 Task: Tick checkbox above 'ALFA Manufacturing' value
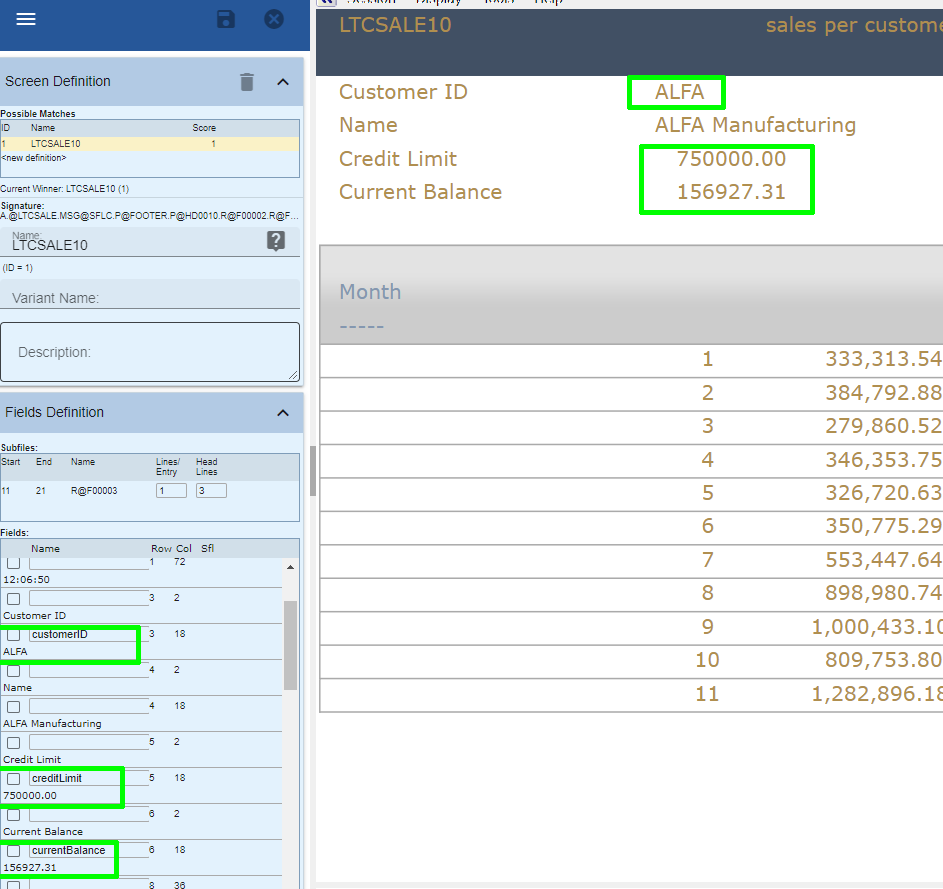tap(14, 707)
